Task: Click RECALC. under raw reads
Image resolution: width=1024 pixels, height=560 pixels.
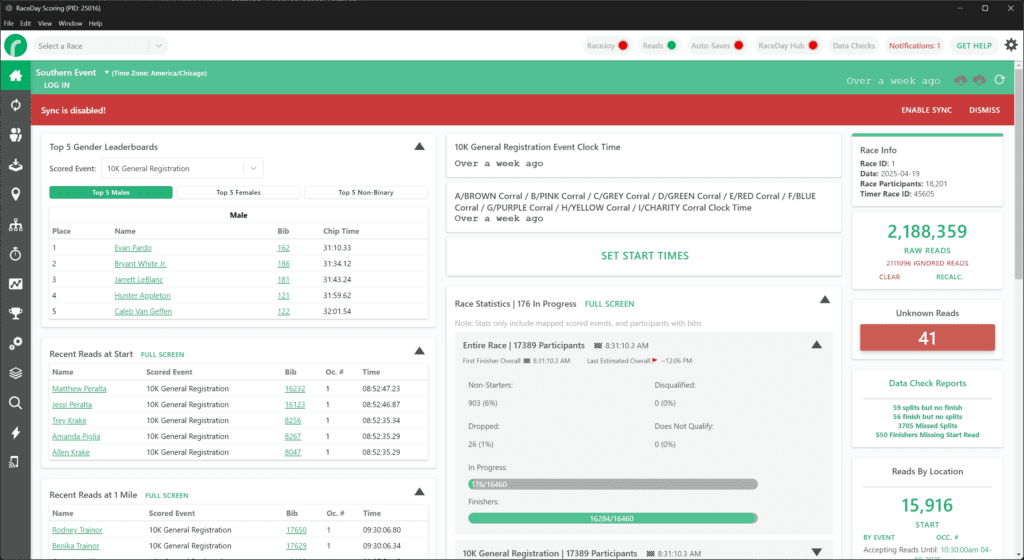Action: pyautogui.click(x=950, y=277)
